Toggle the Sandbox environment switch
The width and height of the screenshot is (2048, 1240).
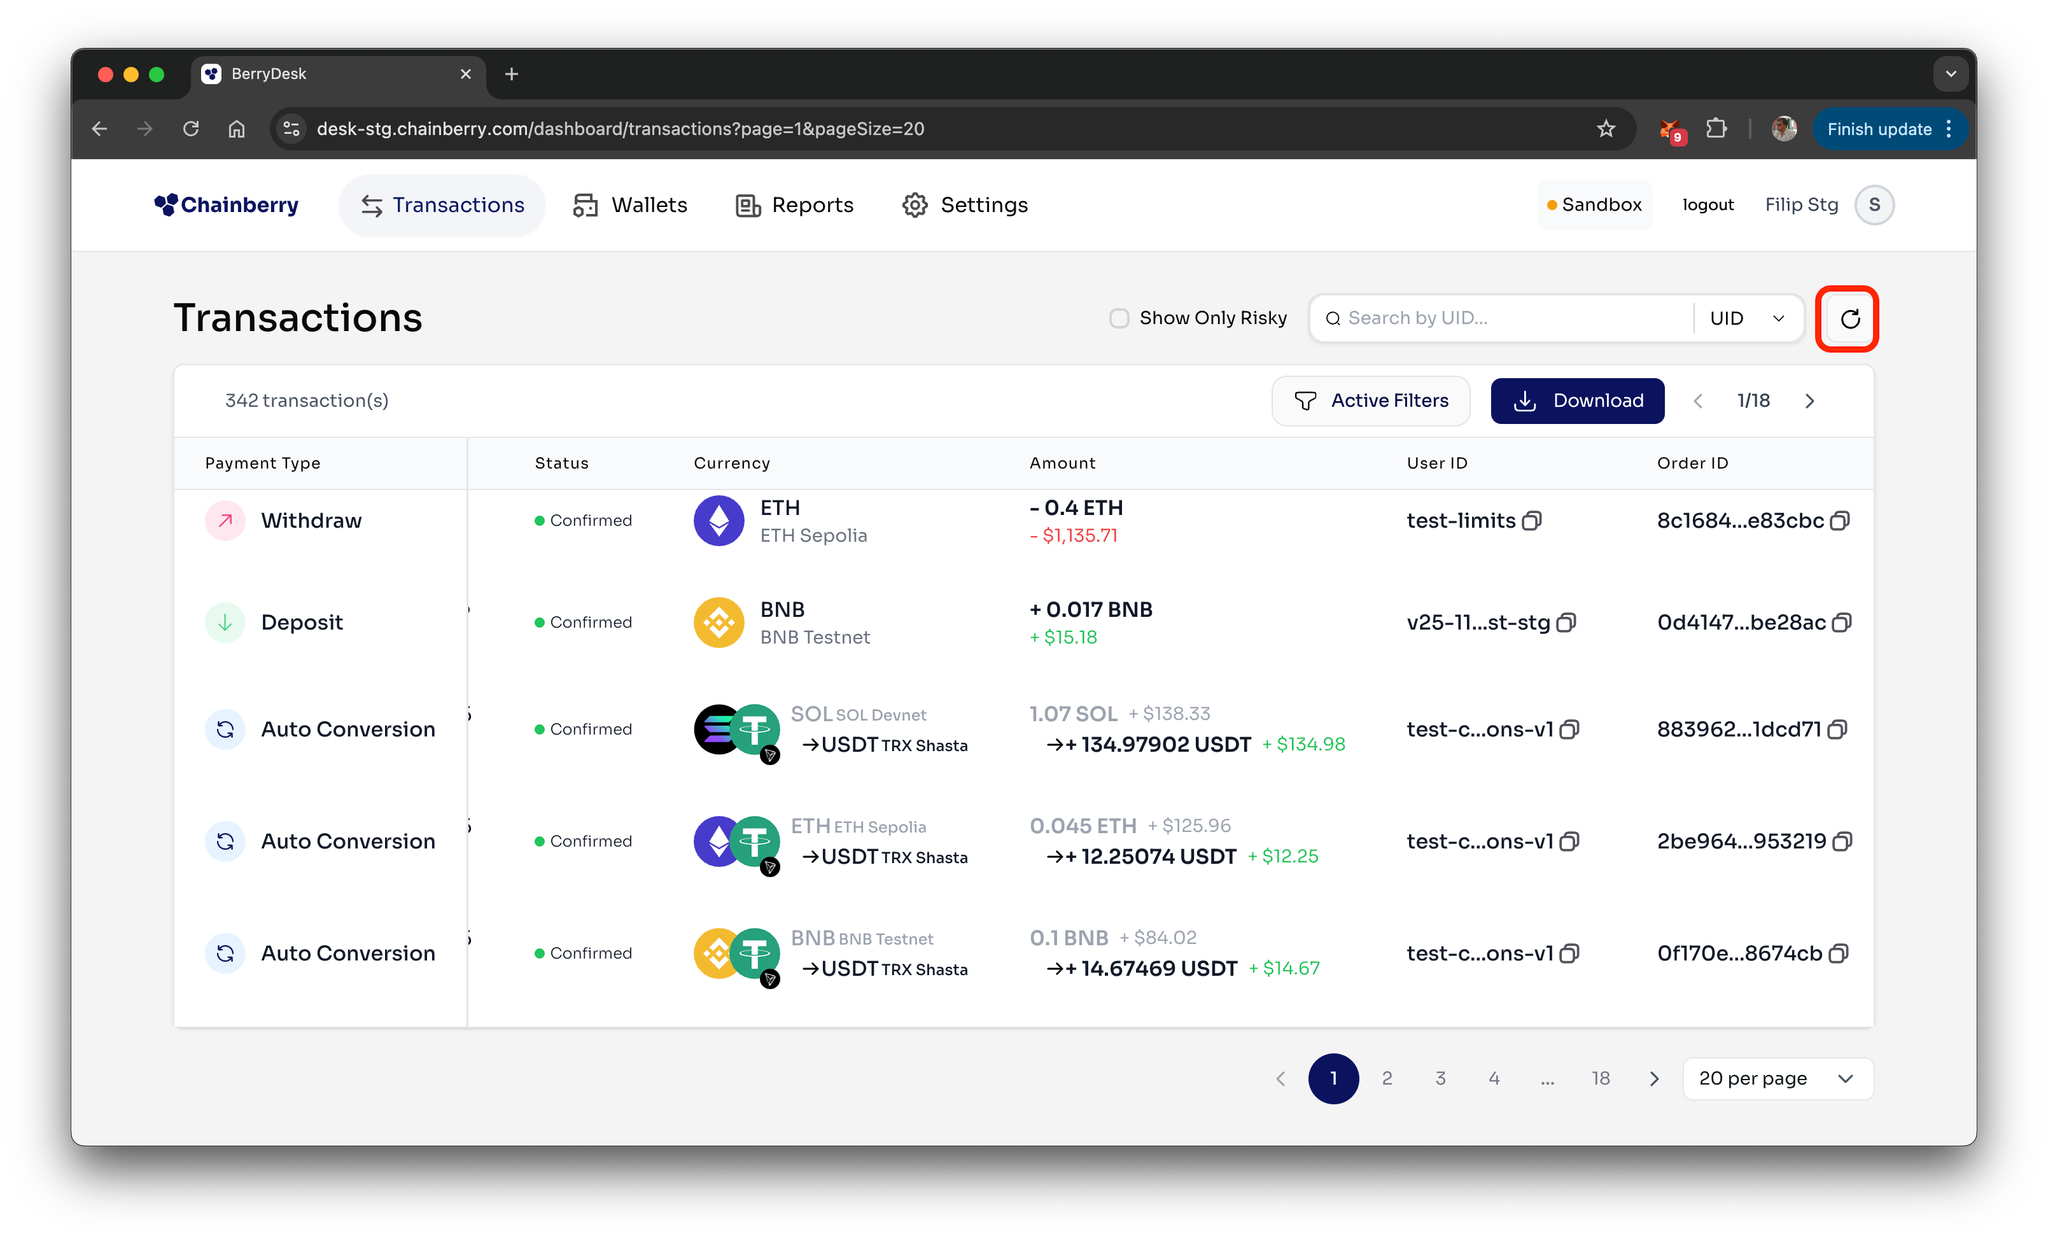click(1594, 205)
